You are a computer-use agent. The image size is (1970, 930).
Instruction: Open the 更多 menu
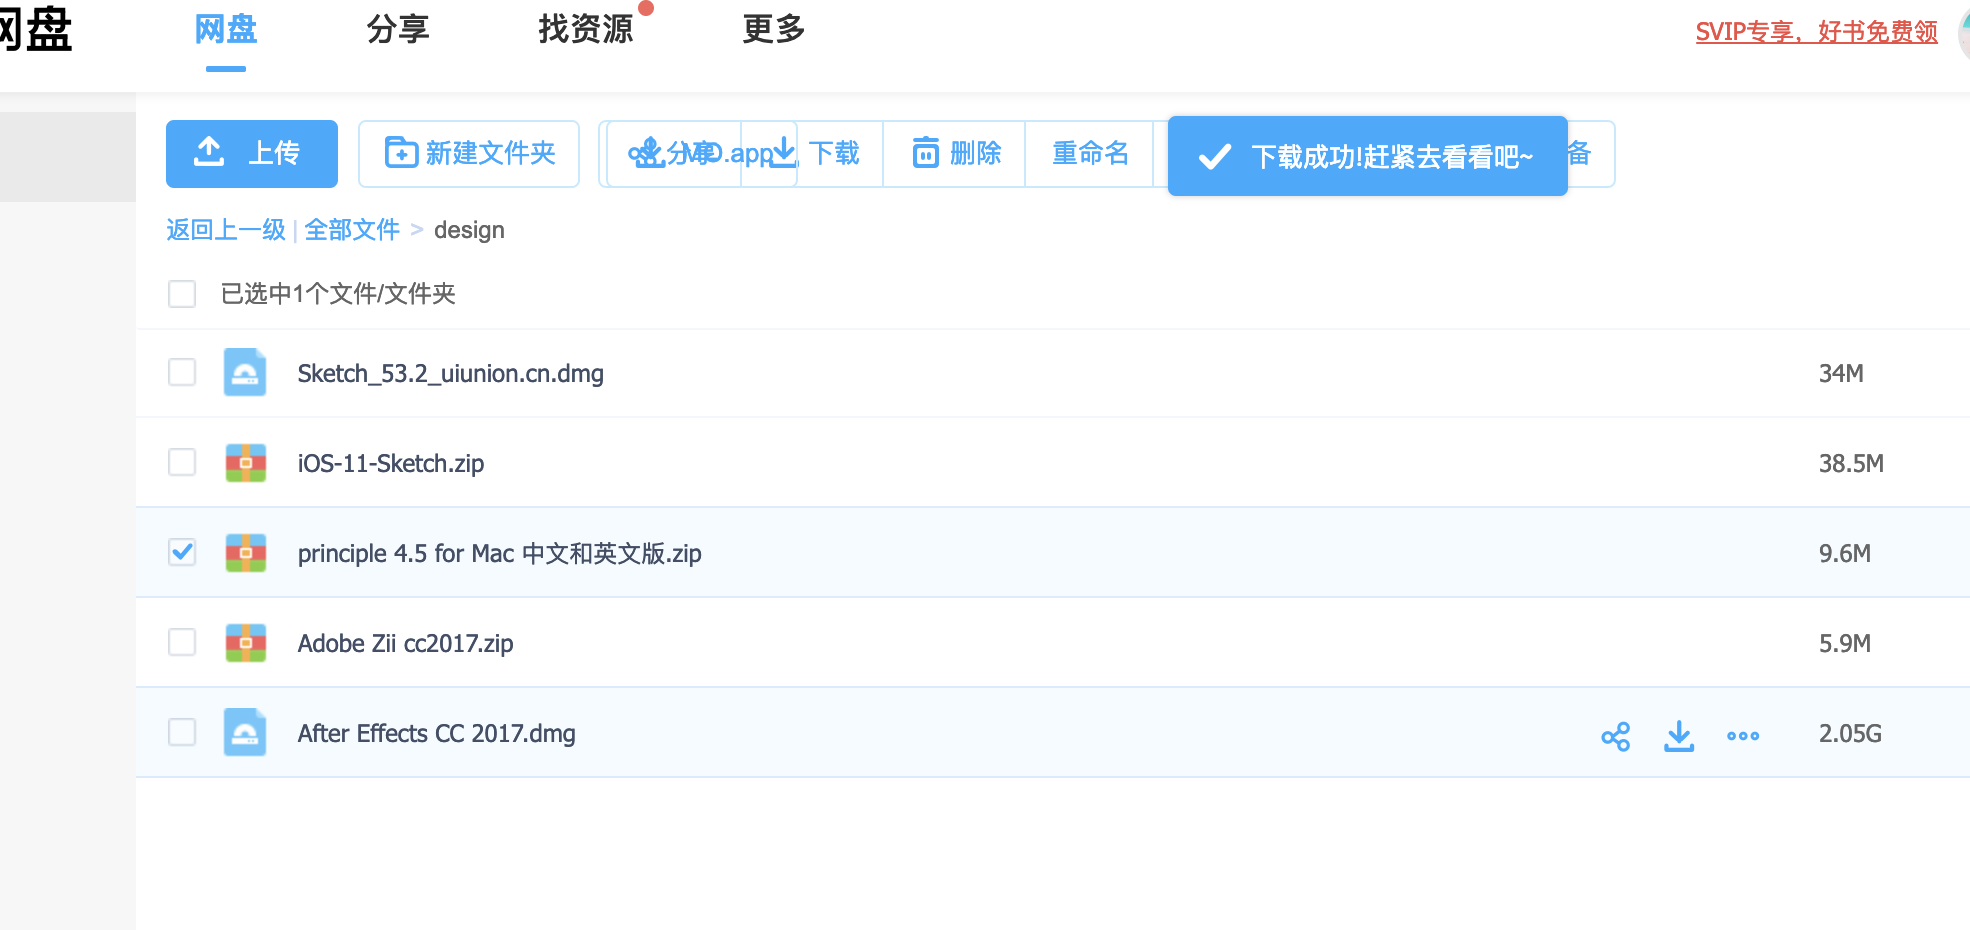pos(774,30)
